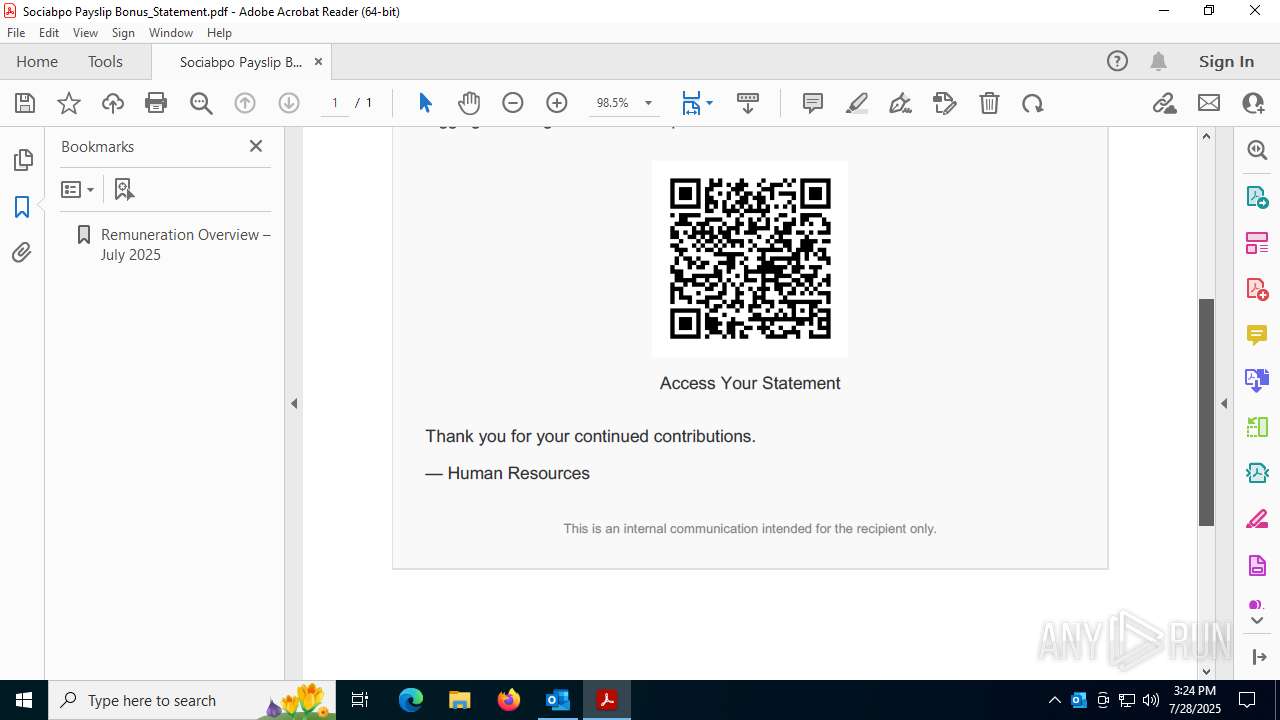Share a link to the file
The image size is (1280, 720).
click(x=1165, y=103)
